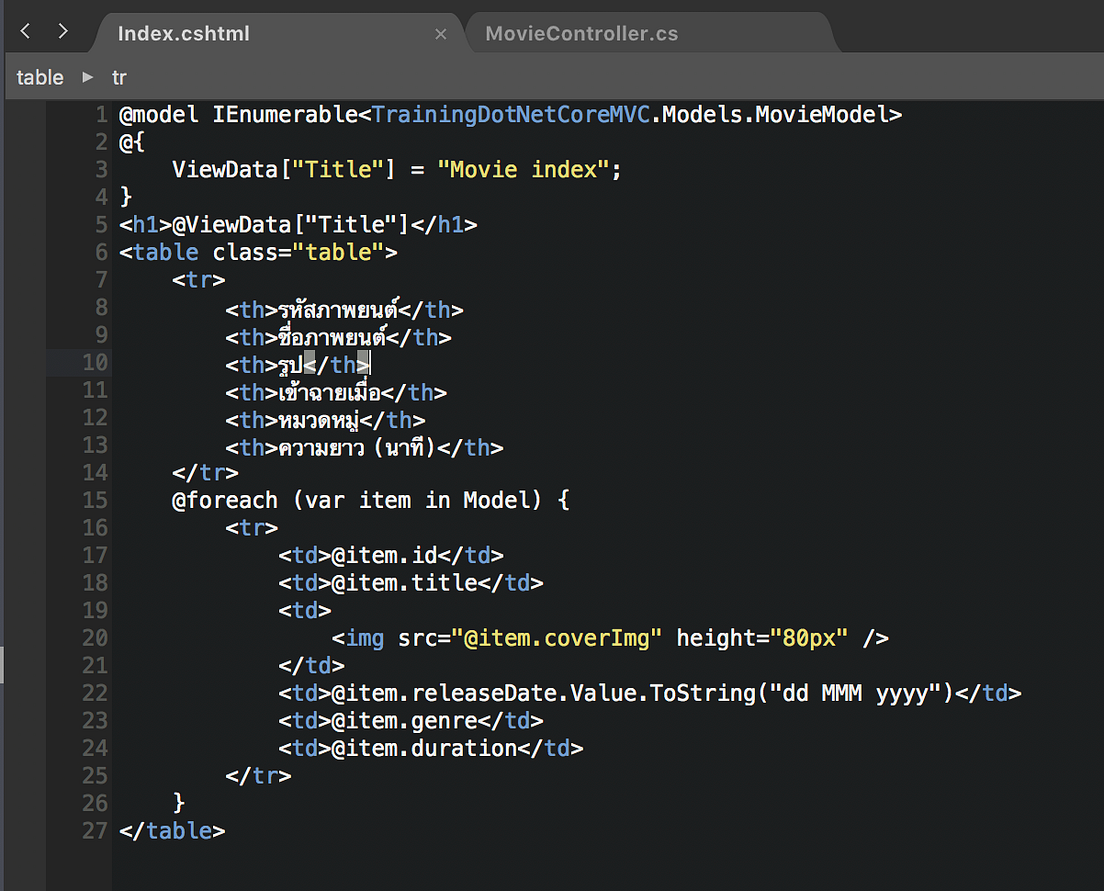Viewport: 1104px width, 891px height.
Task: Click the img tag on line 20
Action: [x=364, y=637]
